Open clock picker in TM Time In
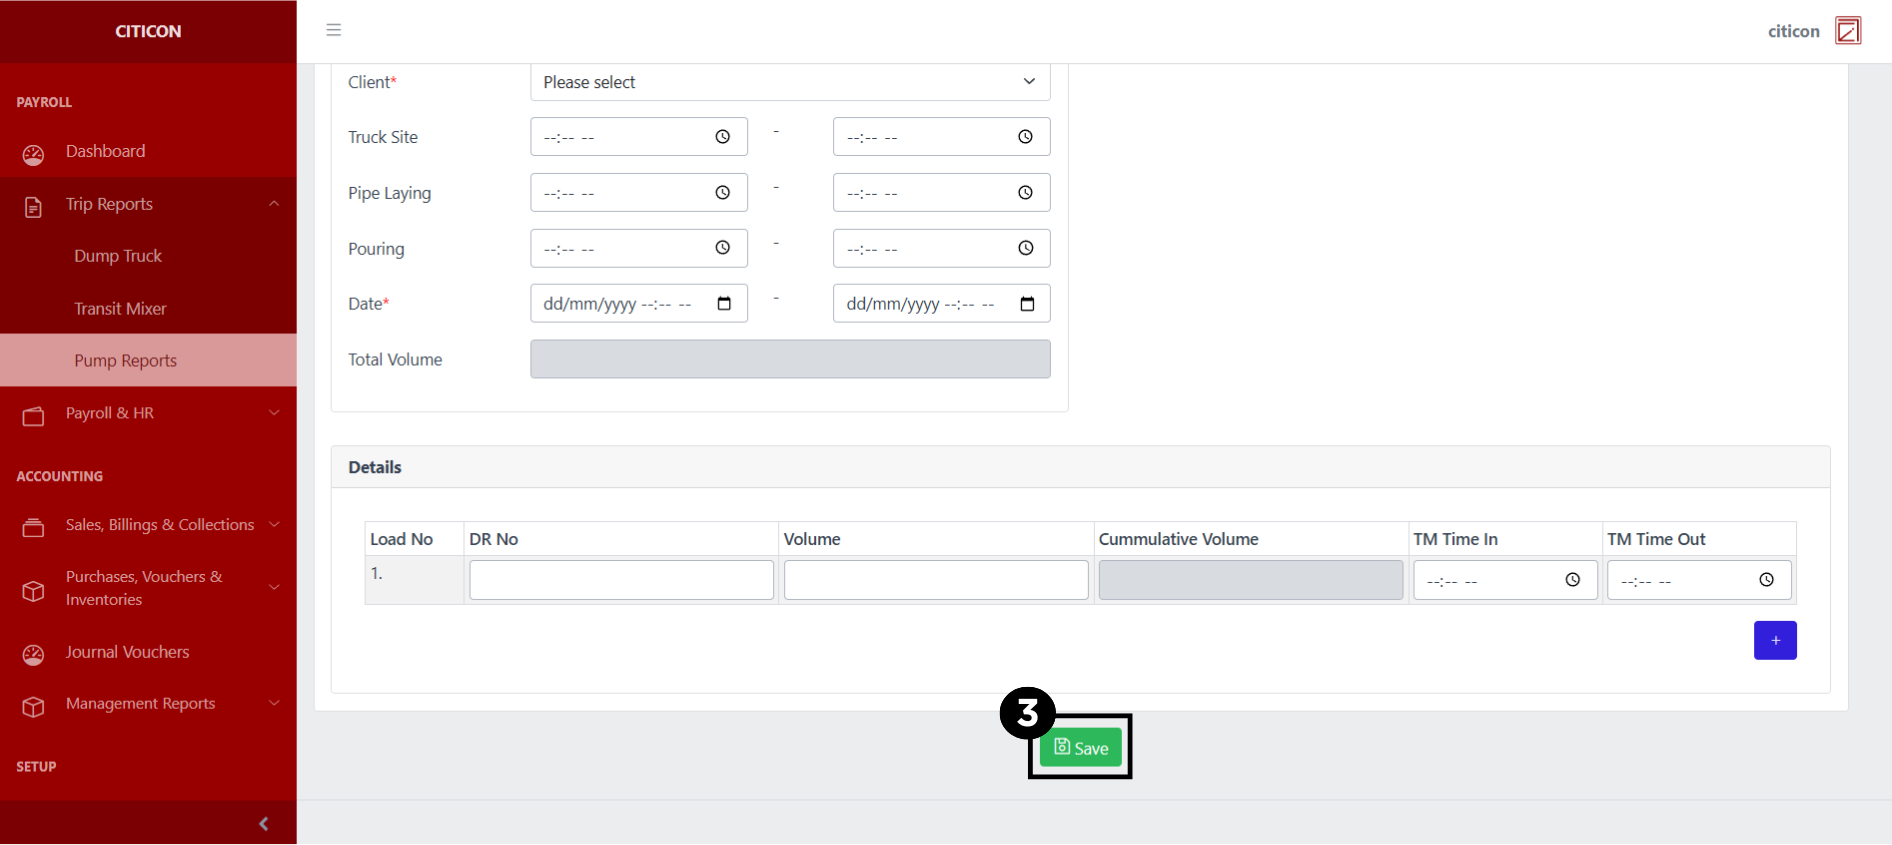The height and width of the screenshot is (845, 1892). point(1572,580)
